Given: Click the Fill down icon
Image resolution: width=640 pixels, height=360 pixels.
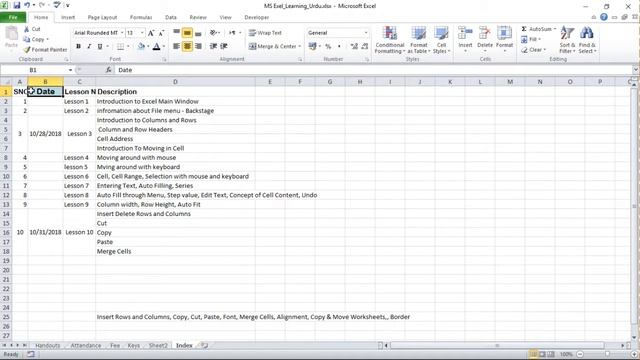Looking at the screenshot, I should 524,39.
